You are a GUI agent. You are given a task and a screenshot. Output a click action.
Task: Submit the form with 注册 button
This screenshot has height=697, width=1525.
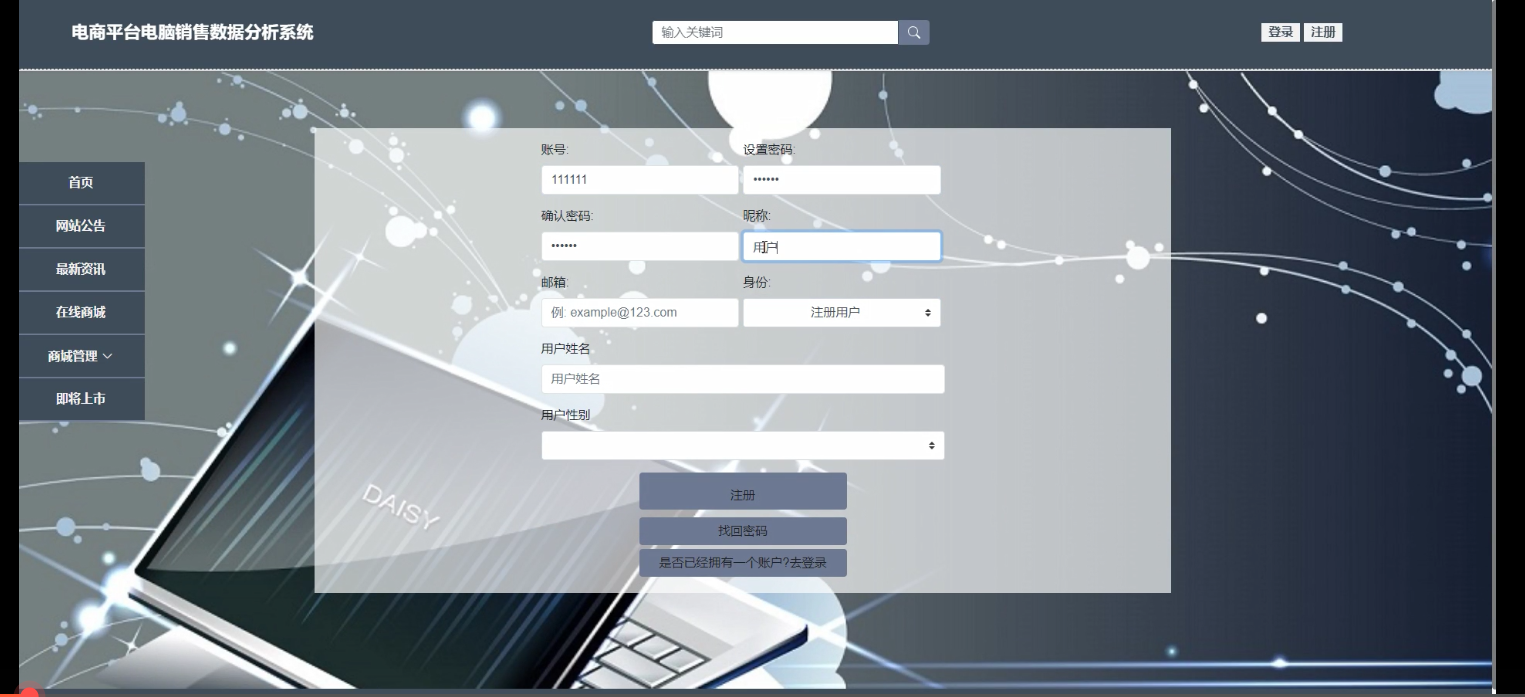pos(743,492)
